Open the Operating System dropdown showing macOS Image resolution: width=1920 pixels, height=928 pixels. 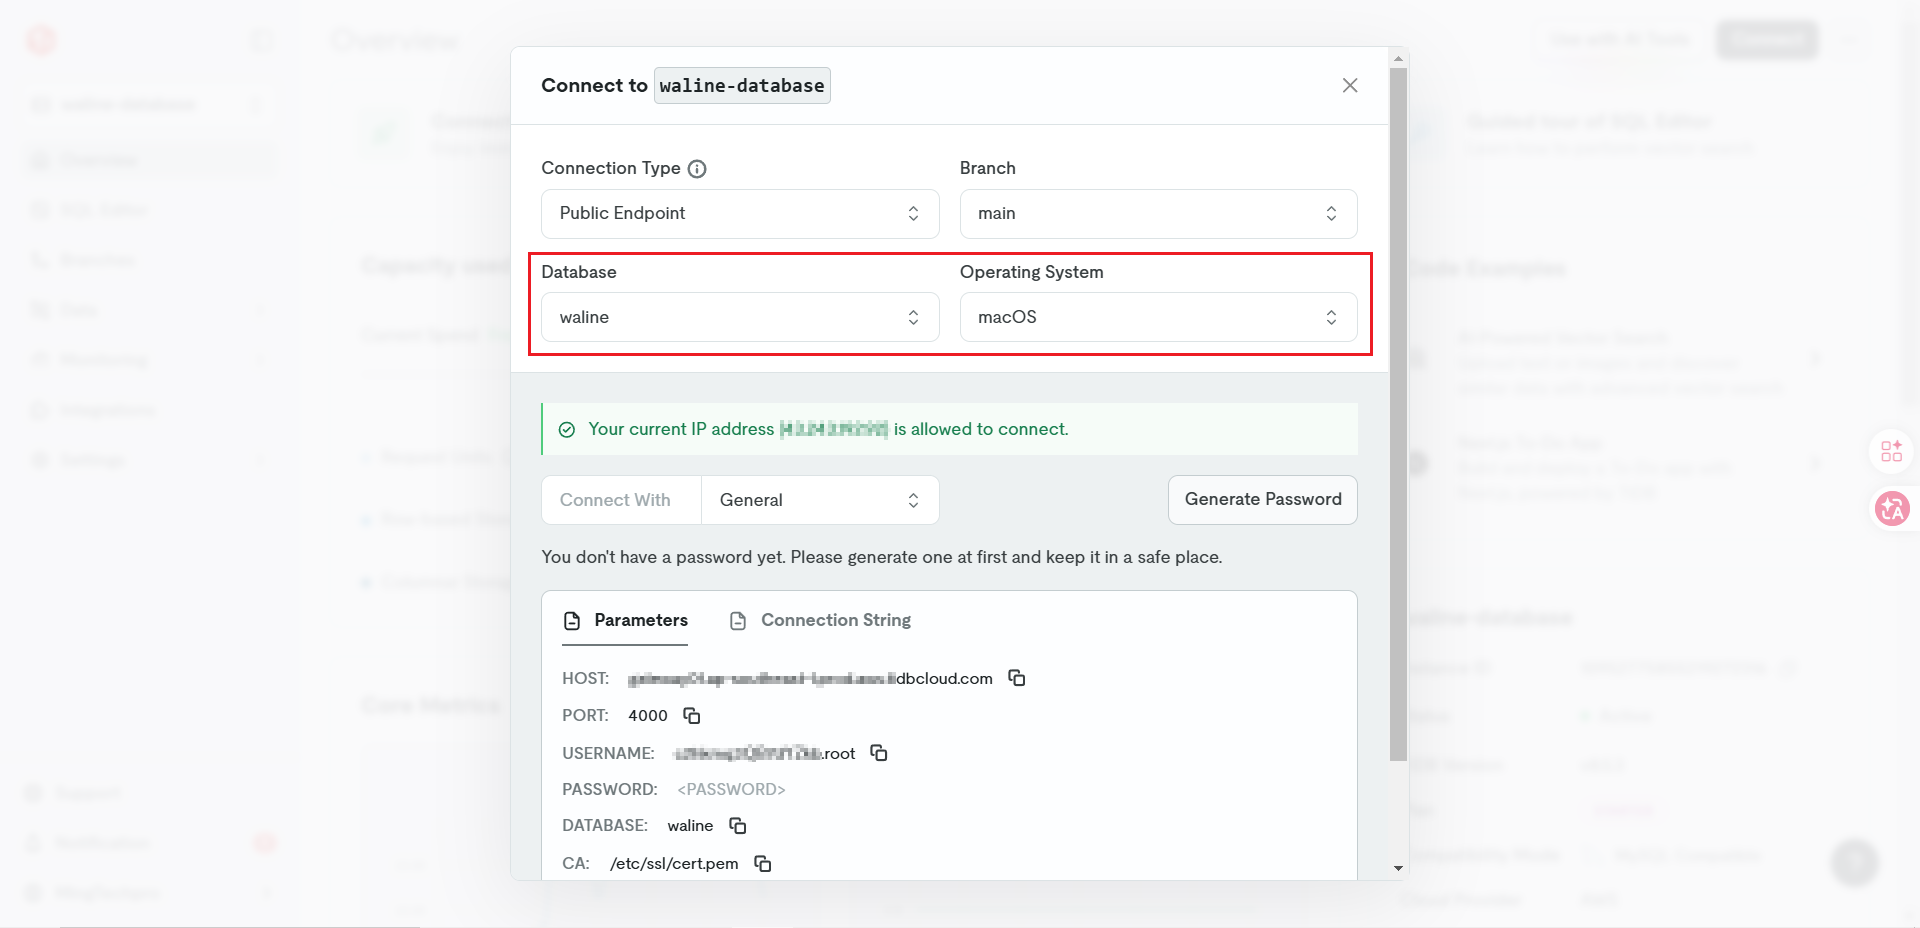tap(1158, 317)
